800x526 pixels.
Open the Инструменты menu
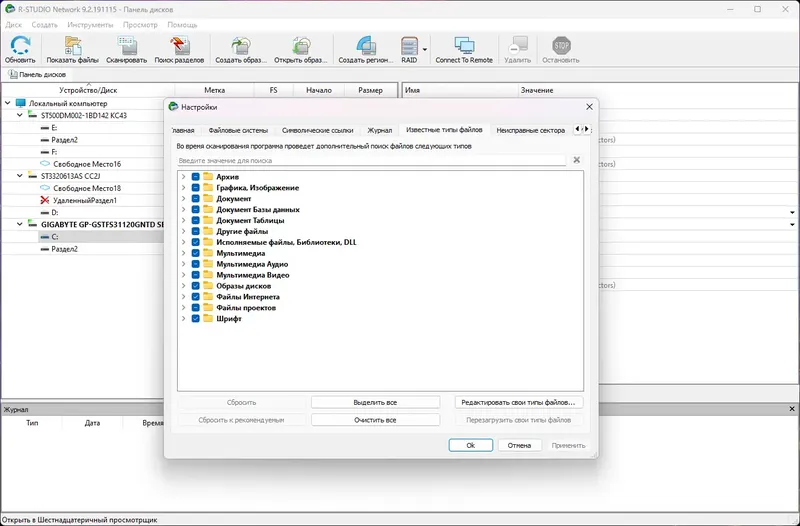(x=90, y=24)
